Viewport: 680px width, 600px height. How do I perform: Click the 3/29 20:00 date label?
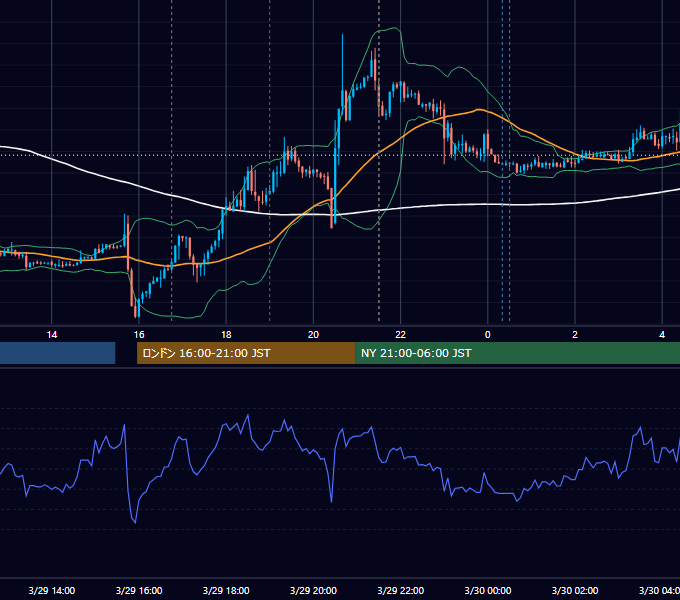[x=313, y=590]
